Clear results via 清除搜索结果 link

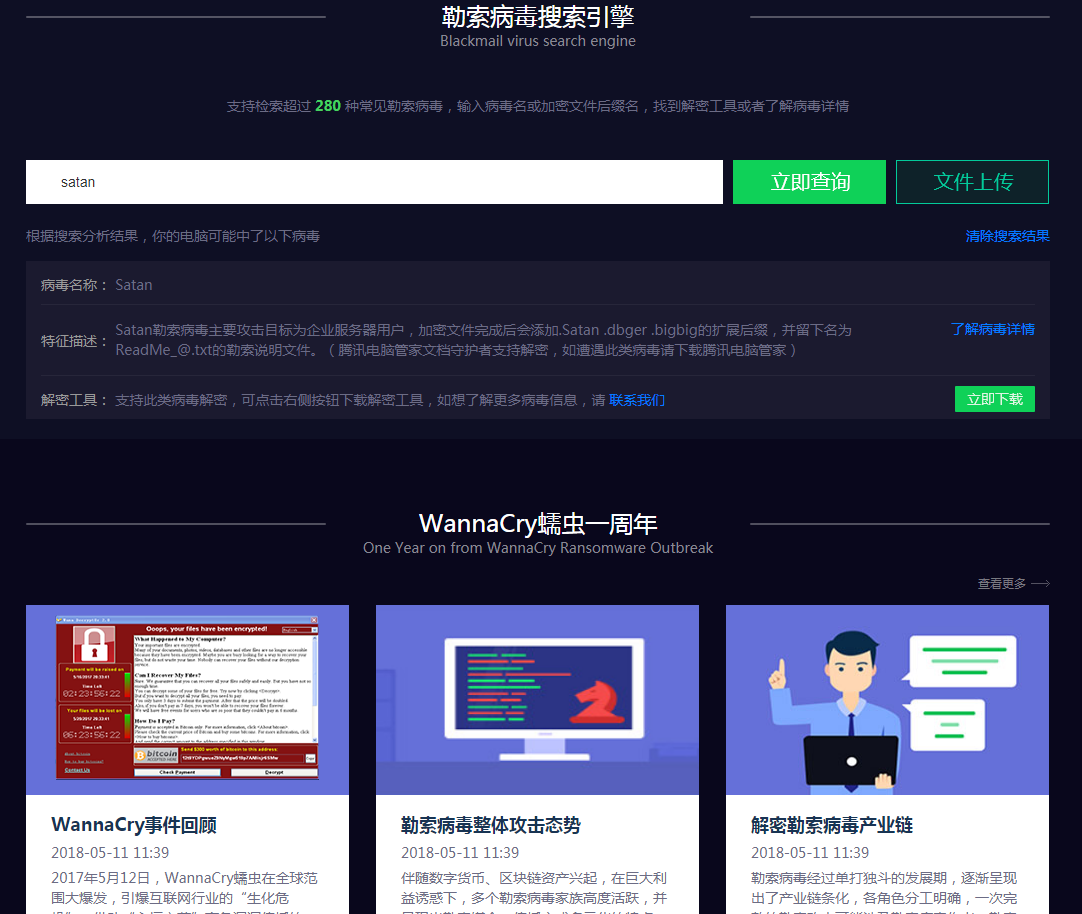(1007, 237)
